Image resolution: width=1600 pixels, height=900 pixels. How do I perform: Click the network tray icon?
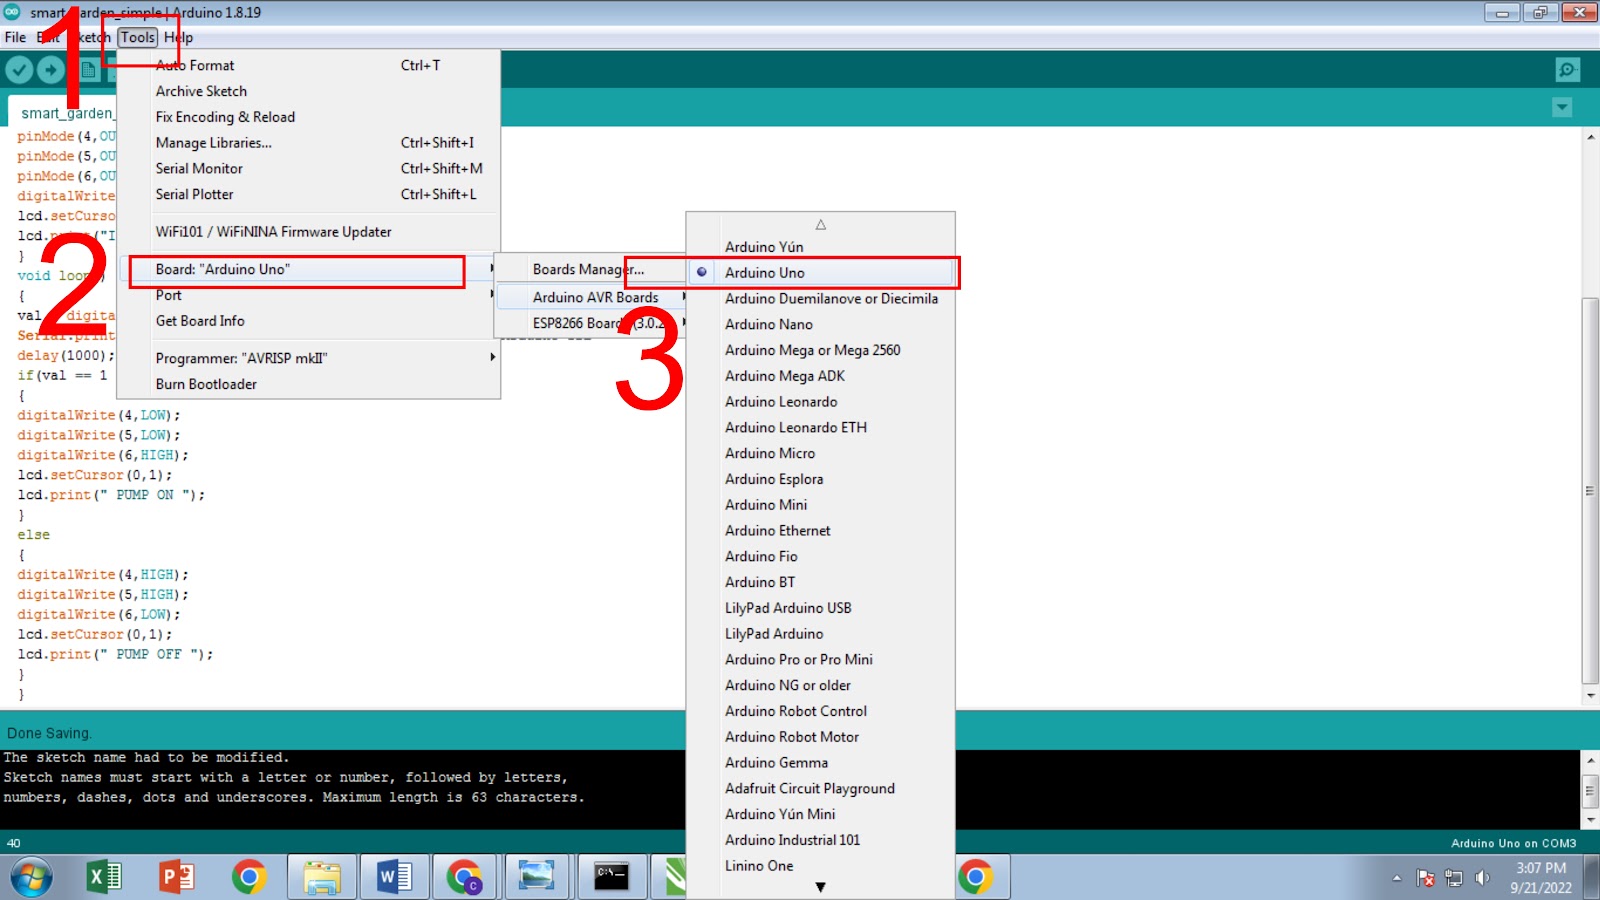[x=1454, y=878]
